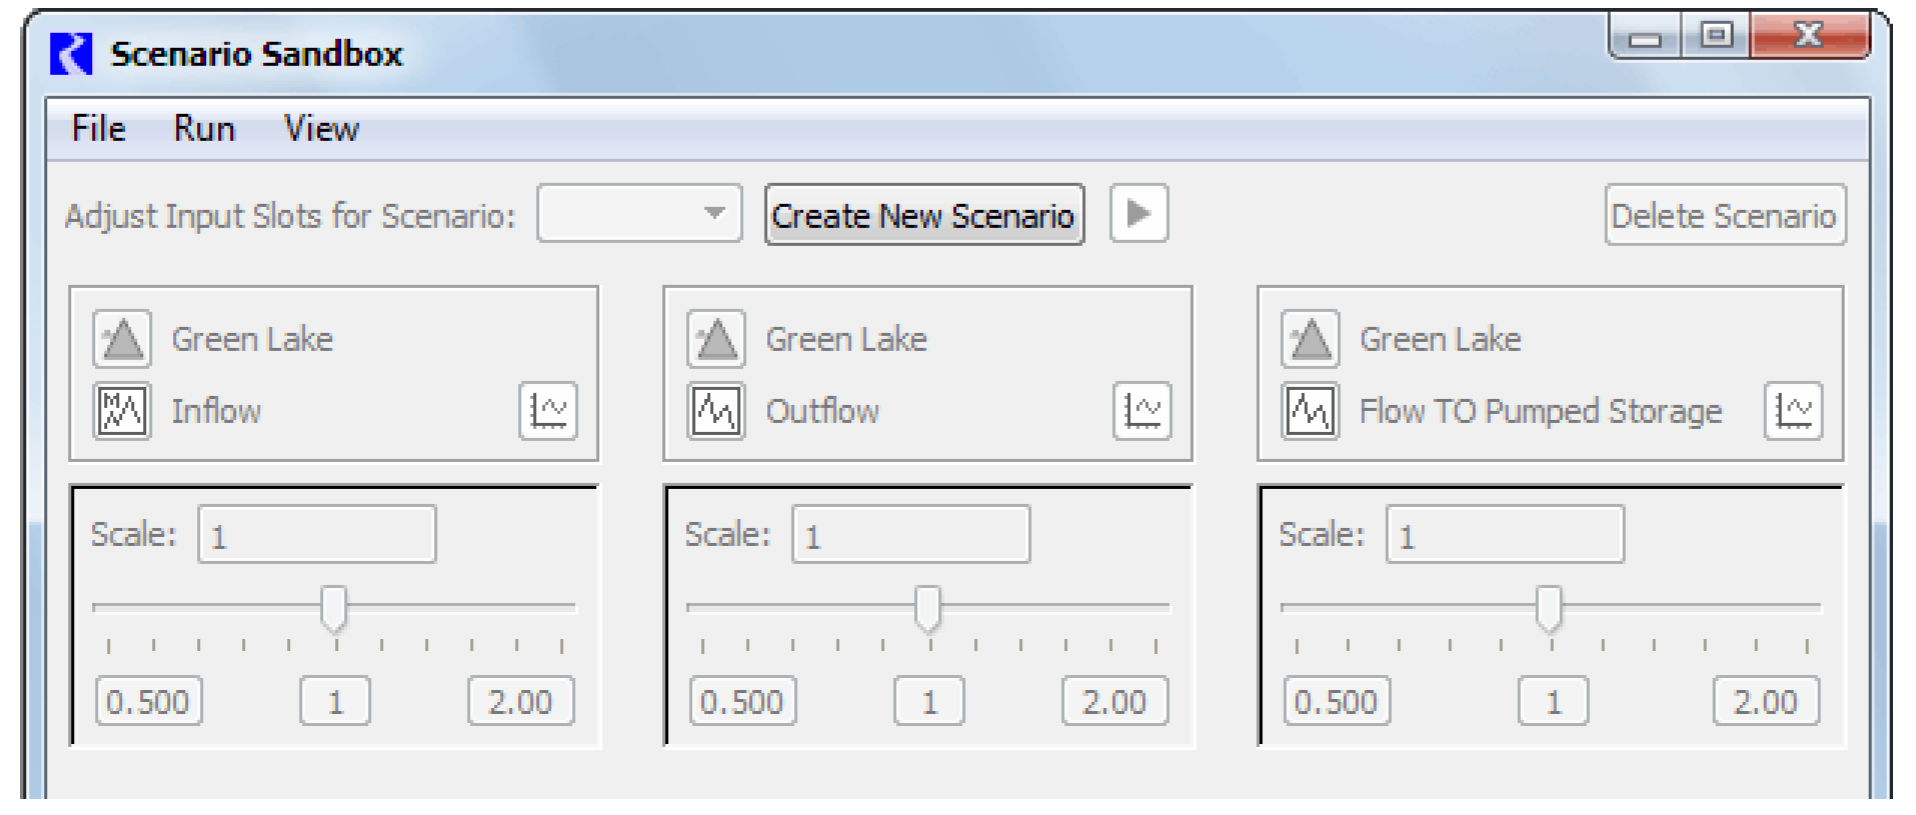1916x815 pixels.
Task: Click the Inflow scale slider handle
Action: 334,608
